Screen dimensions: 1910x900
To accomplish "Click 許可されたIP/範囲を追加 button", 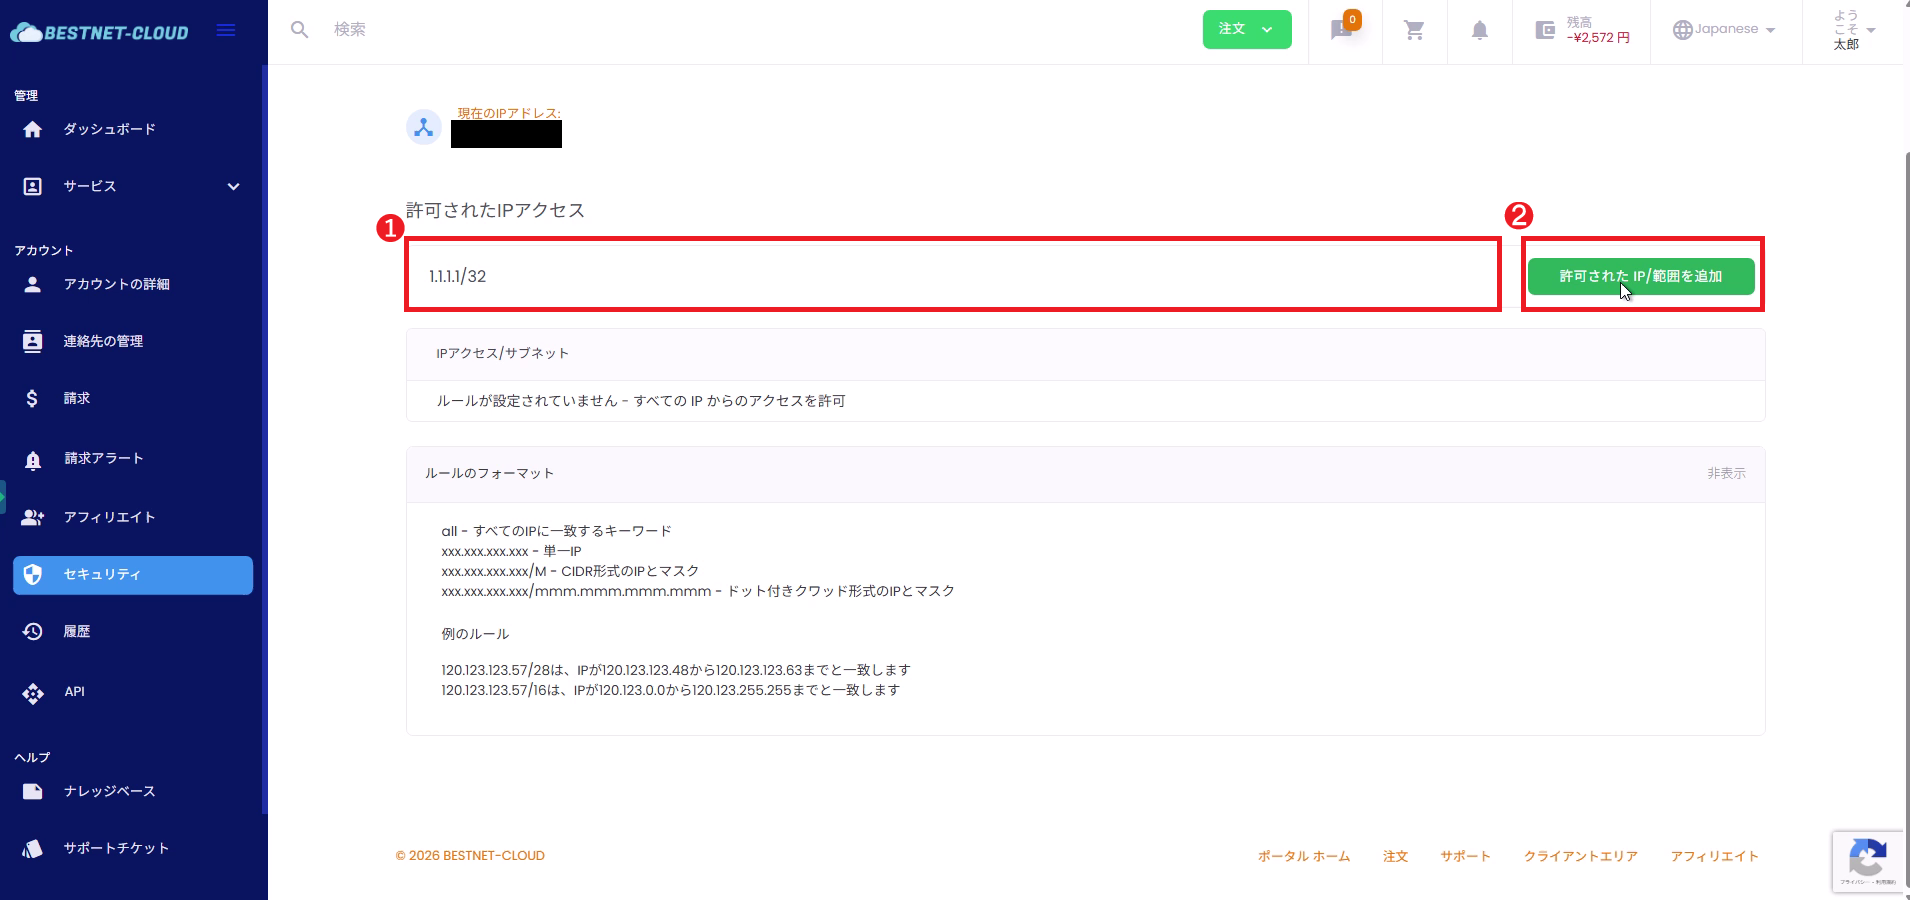I will click(x=1640, y=276).
